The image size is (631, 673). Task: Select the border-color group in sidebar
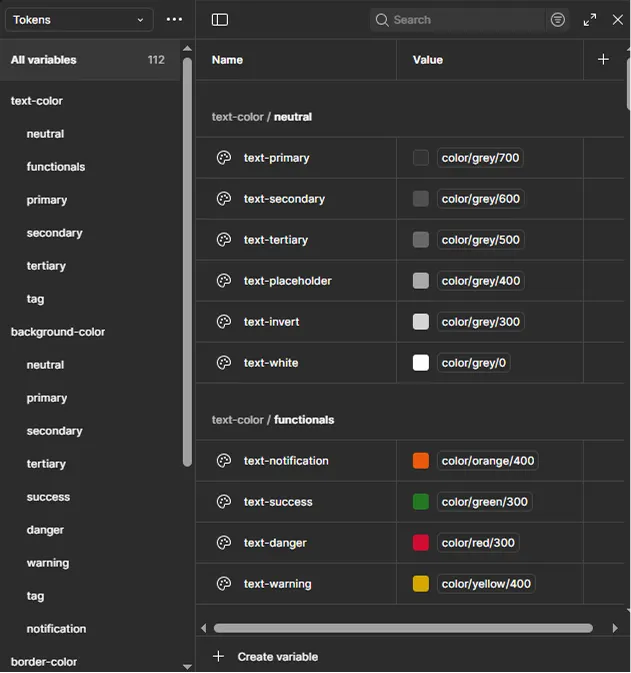[44, 662]
